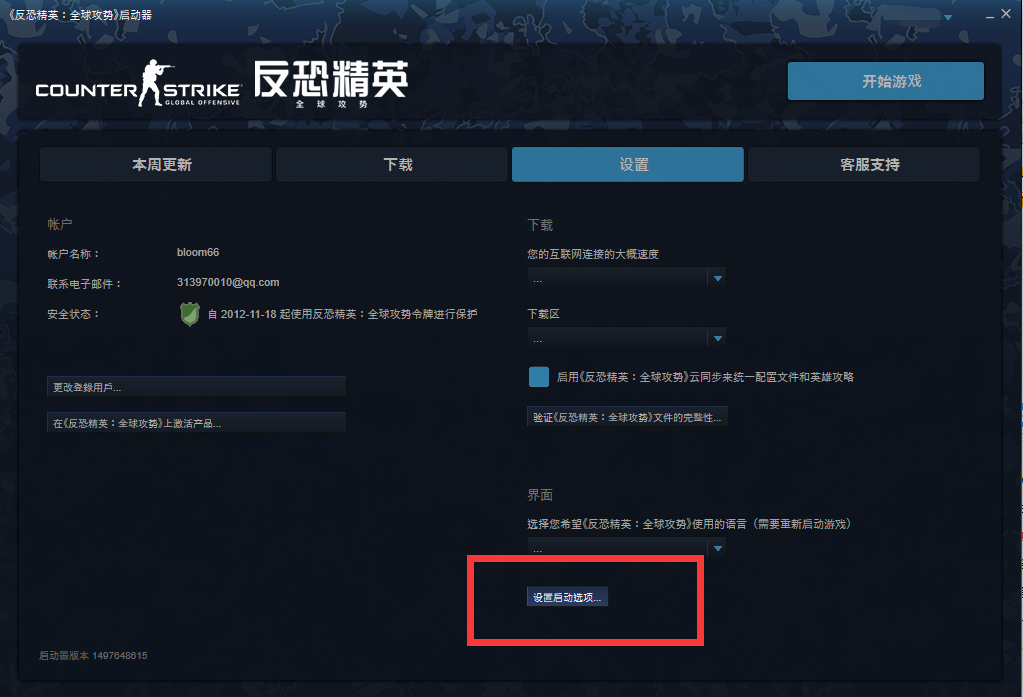
Task: Open the 客服支持 tab
Action: (x=864, y=165)
